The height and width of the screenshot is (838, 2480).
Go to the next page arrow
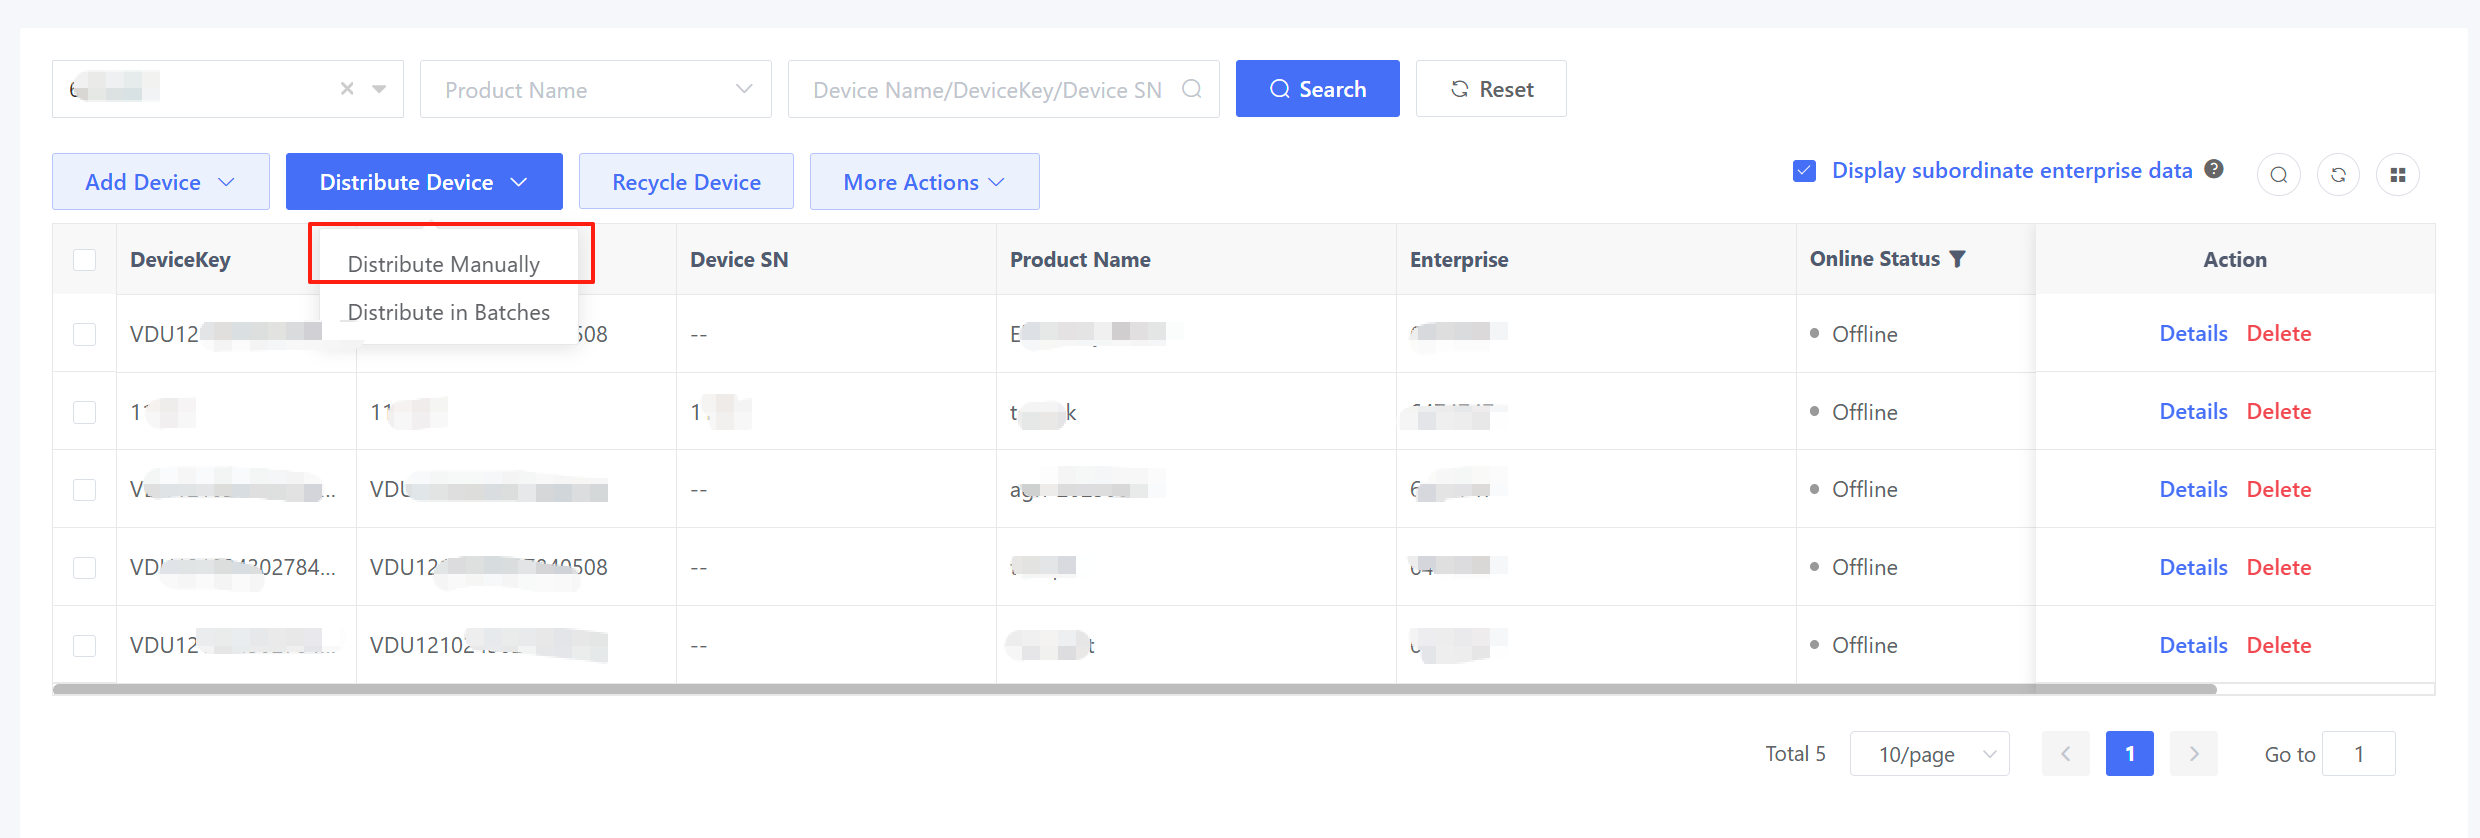[x=2193, y=754]
